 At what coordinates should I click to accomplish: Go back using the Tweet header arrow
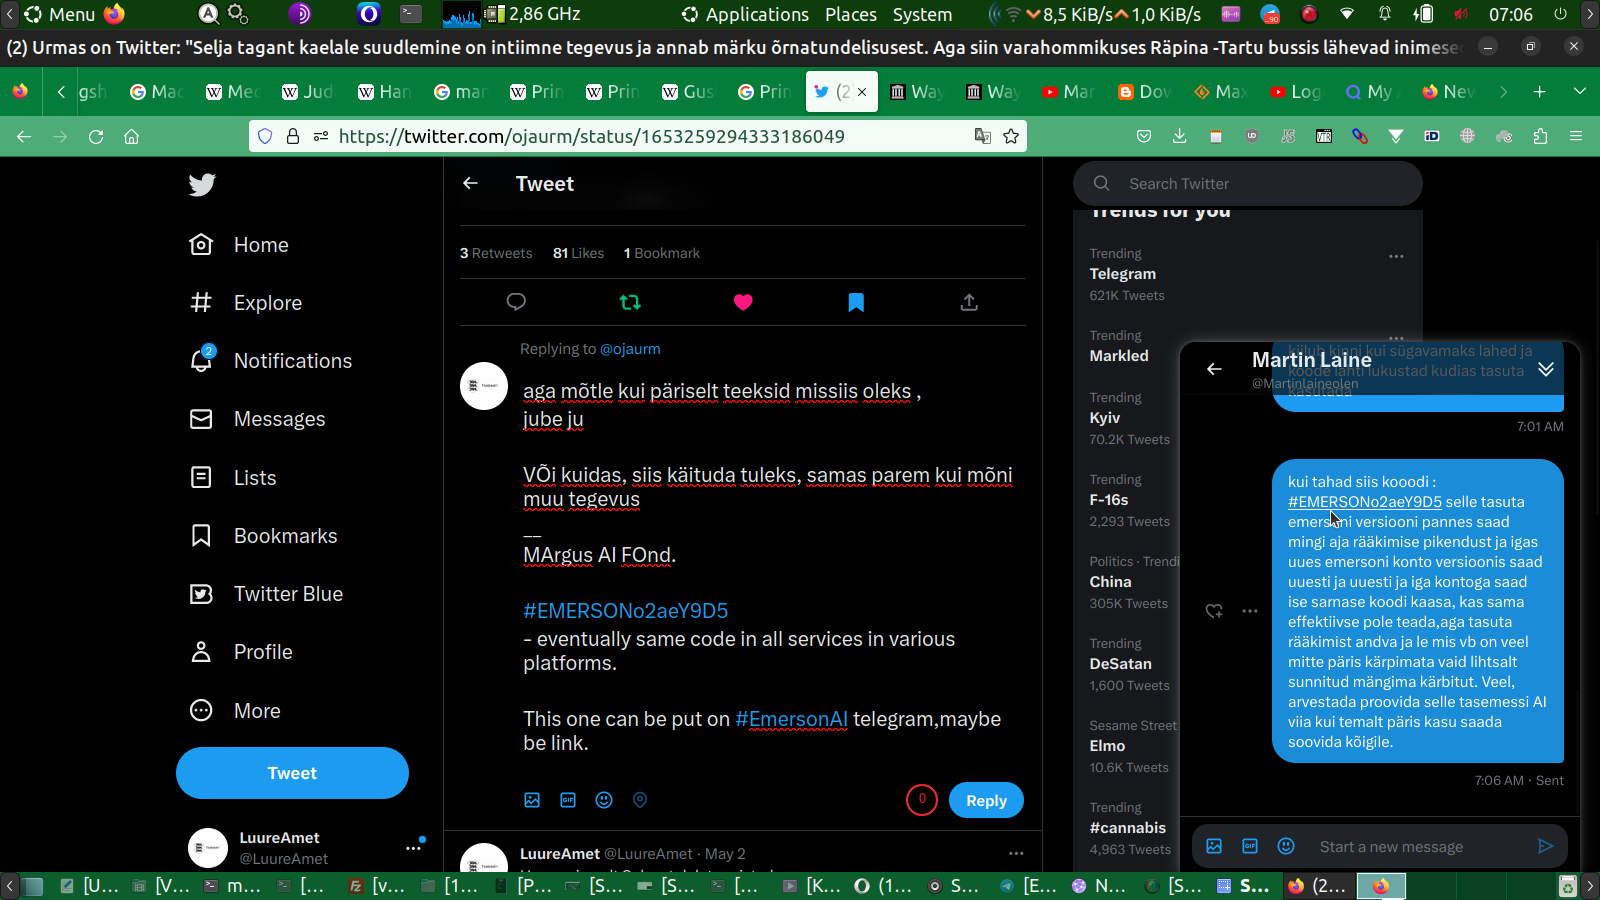[470, 183]
